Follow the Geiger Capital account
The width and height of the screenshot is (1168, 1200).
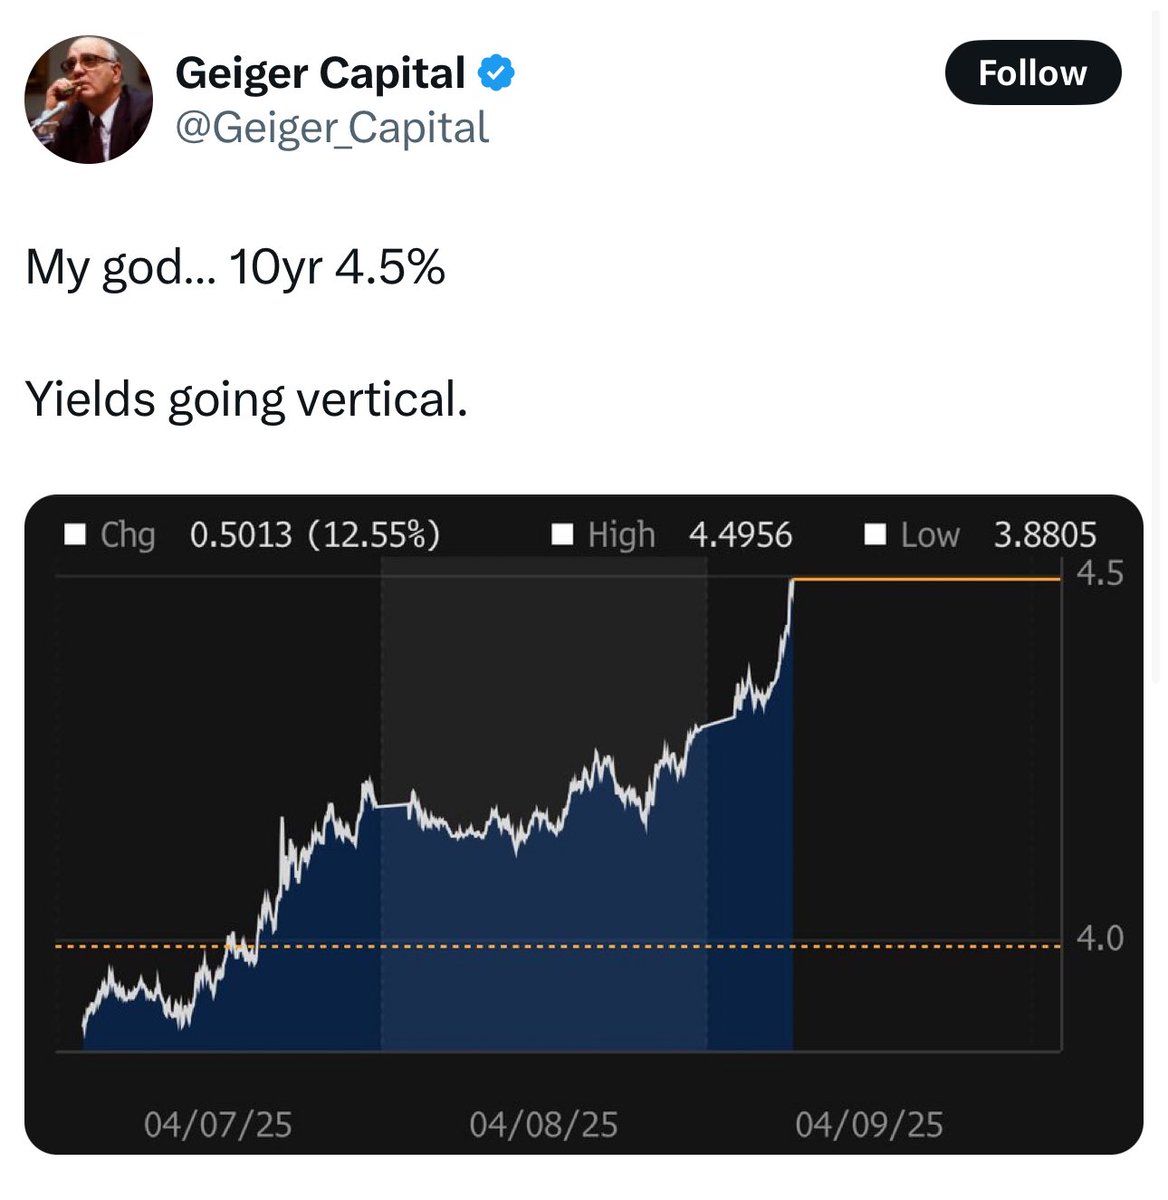pyautogui.click(x=1033, y=73)
